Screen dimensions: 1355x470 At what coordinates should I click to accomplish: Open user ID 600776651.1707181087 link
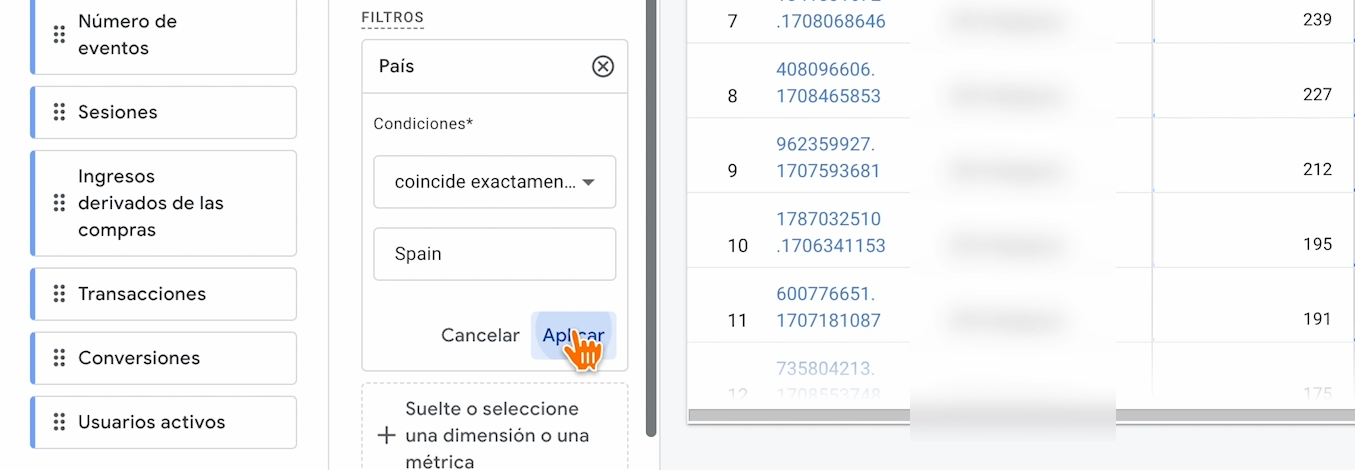(828, 307)
